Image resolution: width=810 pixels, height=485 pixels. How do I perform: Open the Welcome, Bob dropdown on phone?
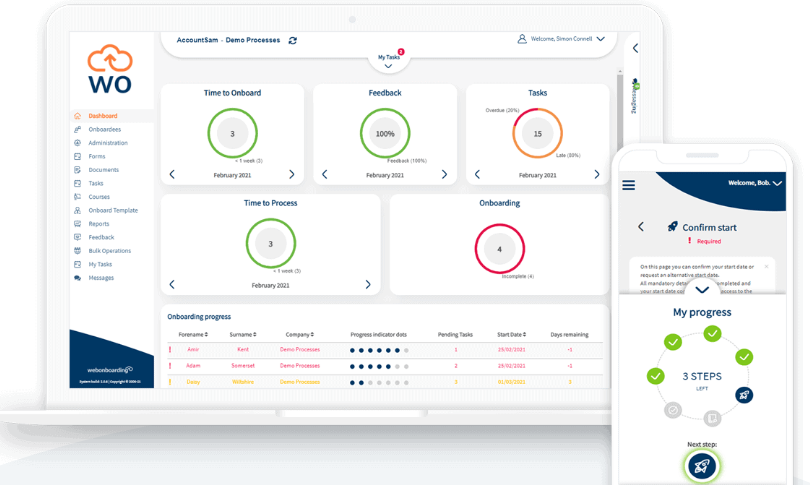pyautogui.click(x=777, y=184)
